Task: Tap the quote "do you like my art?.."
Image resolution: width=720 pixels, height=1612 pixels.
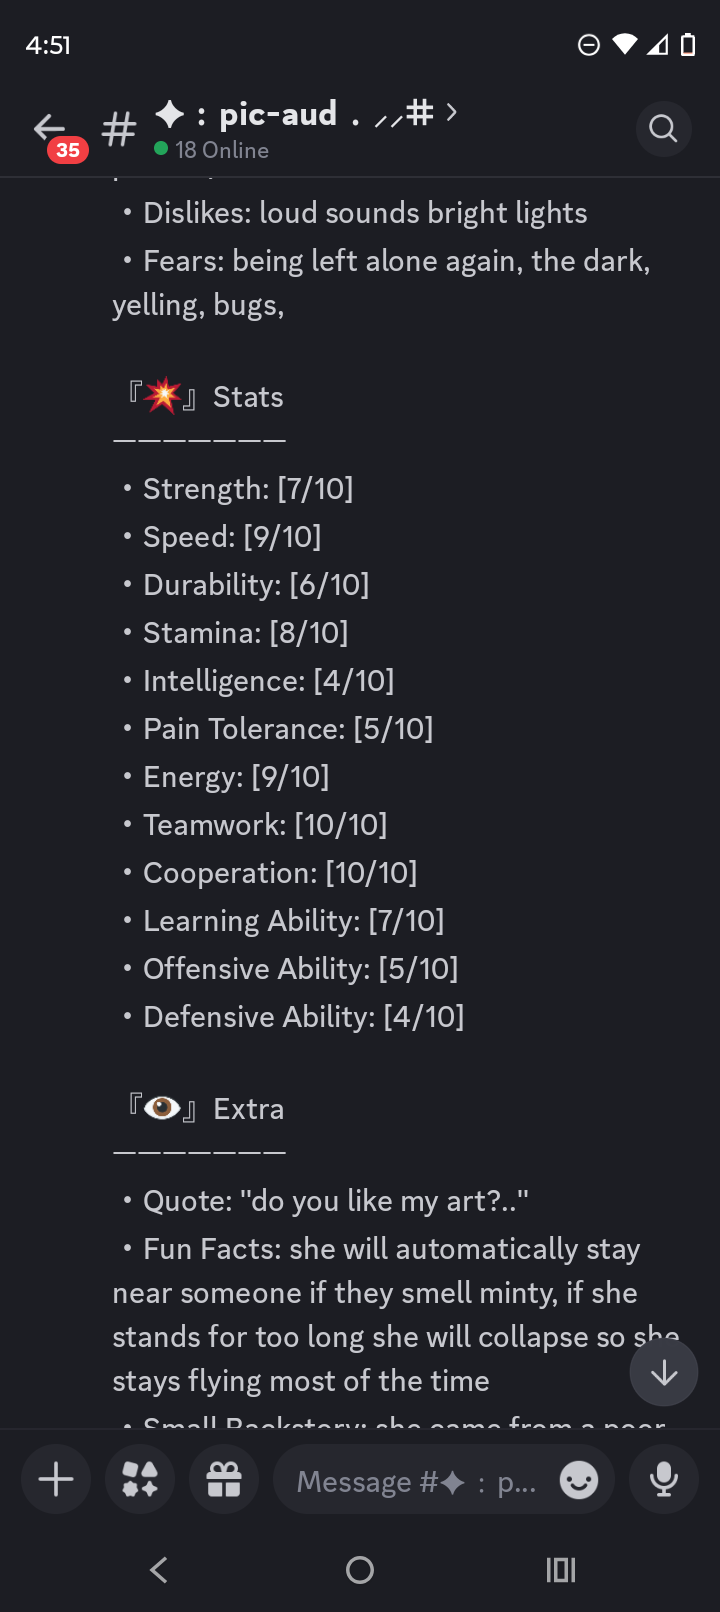Action: coord(335,1201)
